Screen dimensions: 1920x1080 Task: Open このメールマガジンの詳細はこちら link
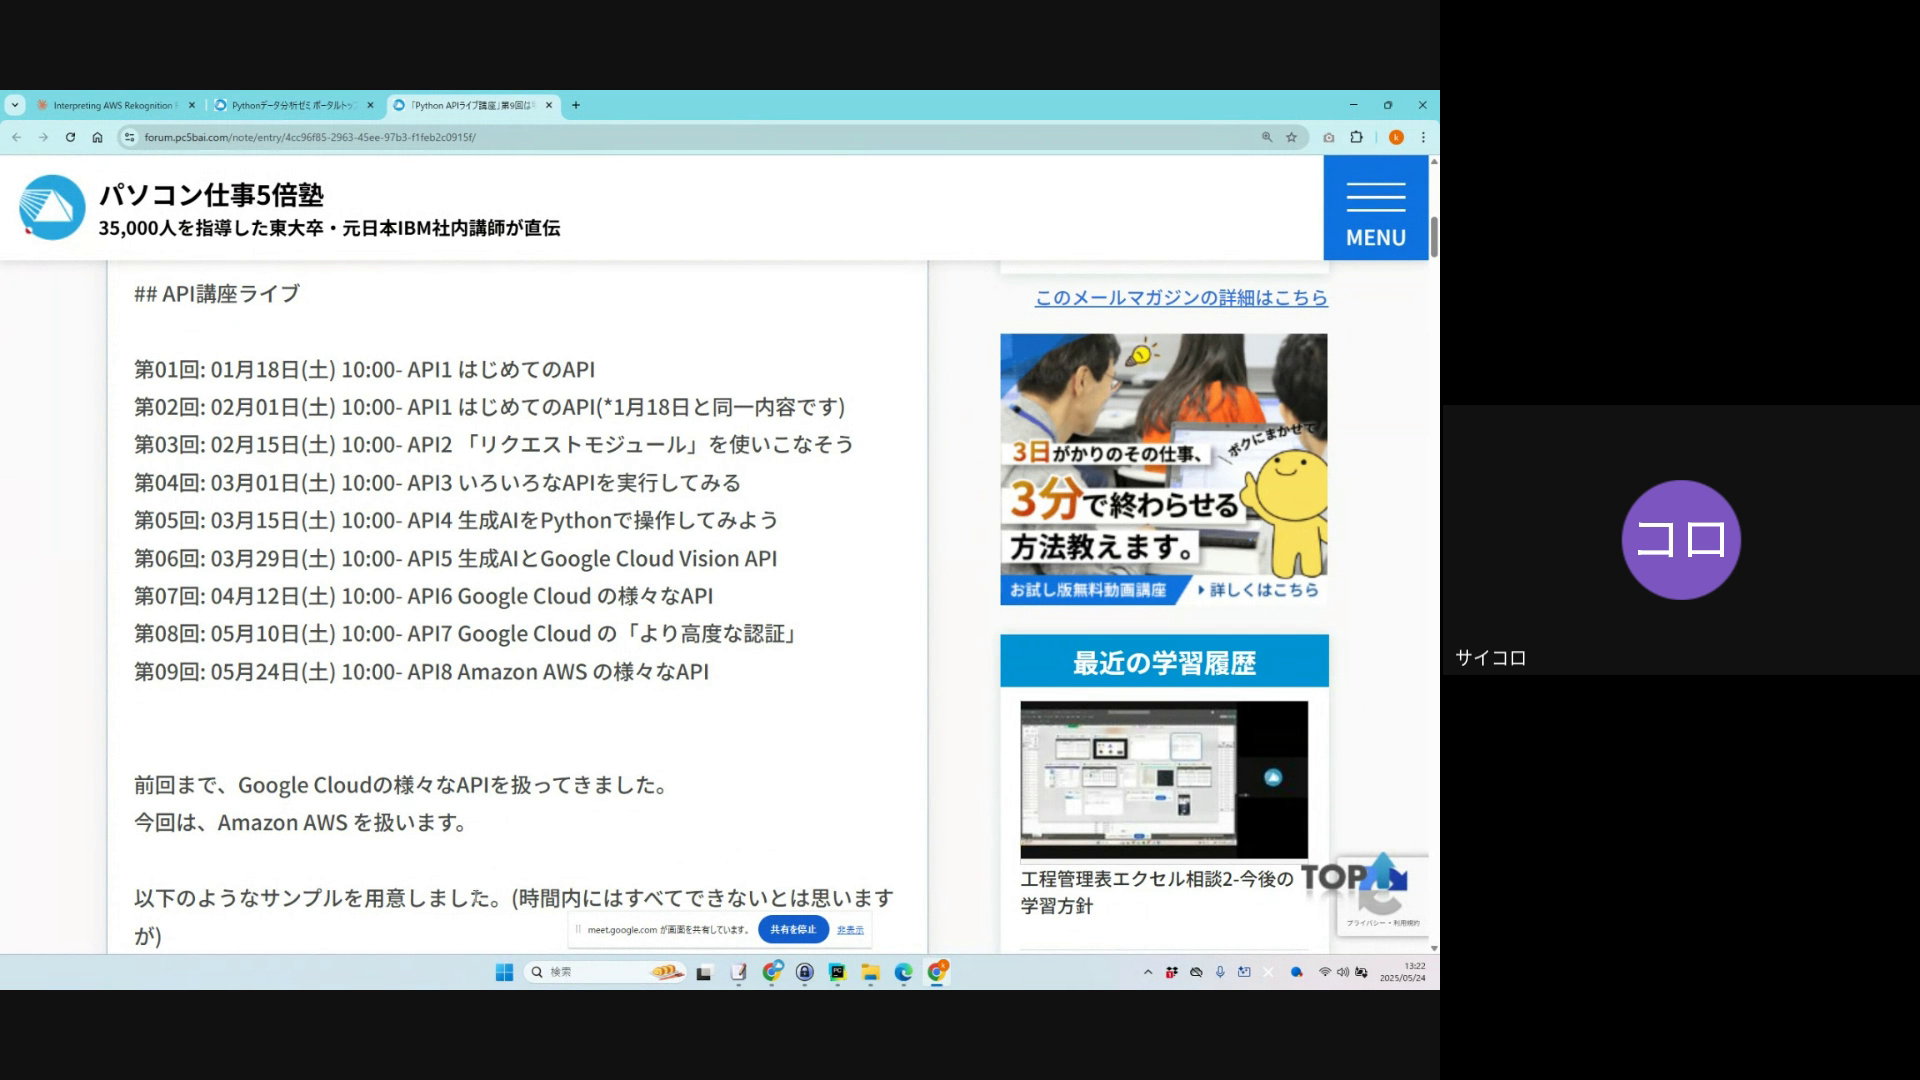(x=1181, y=297)
